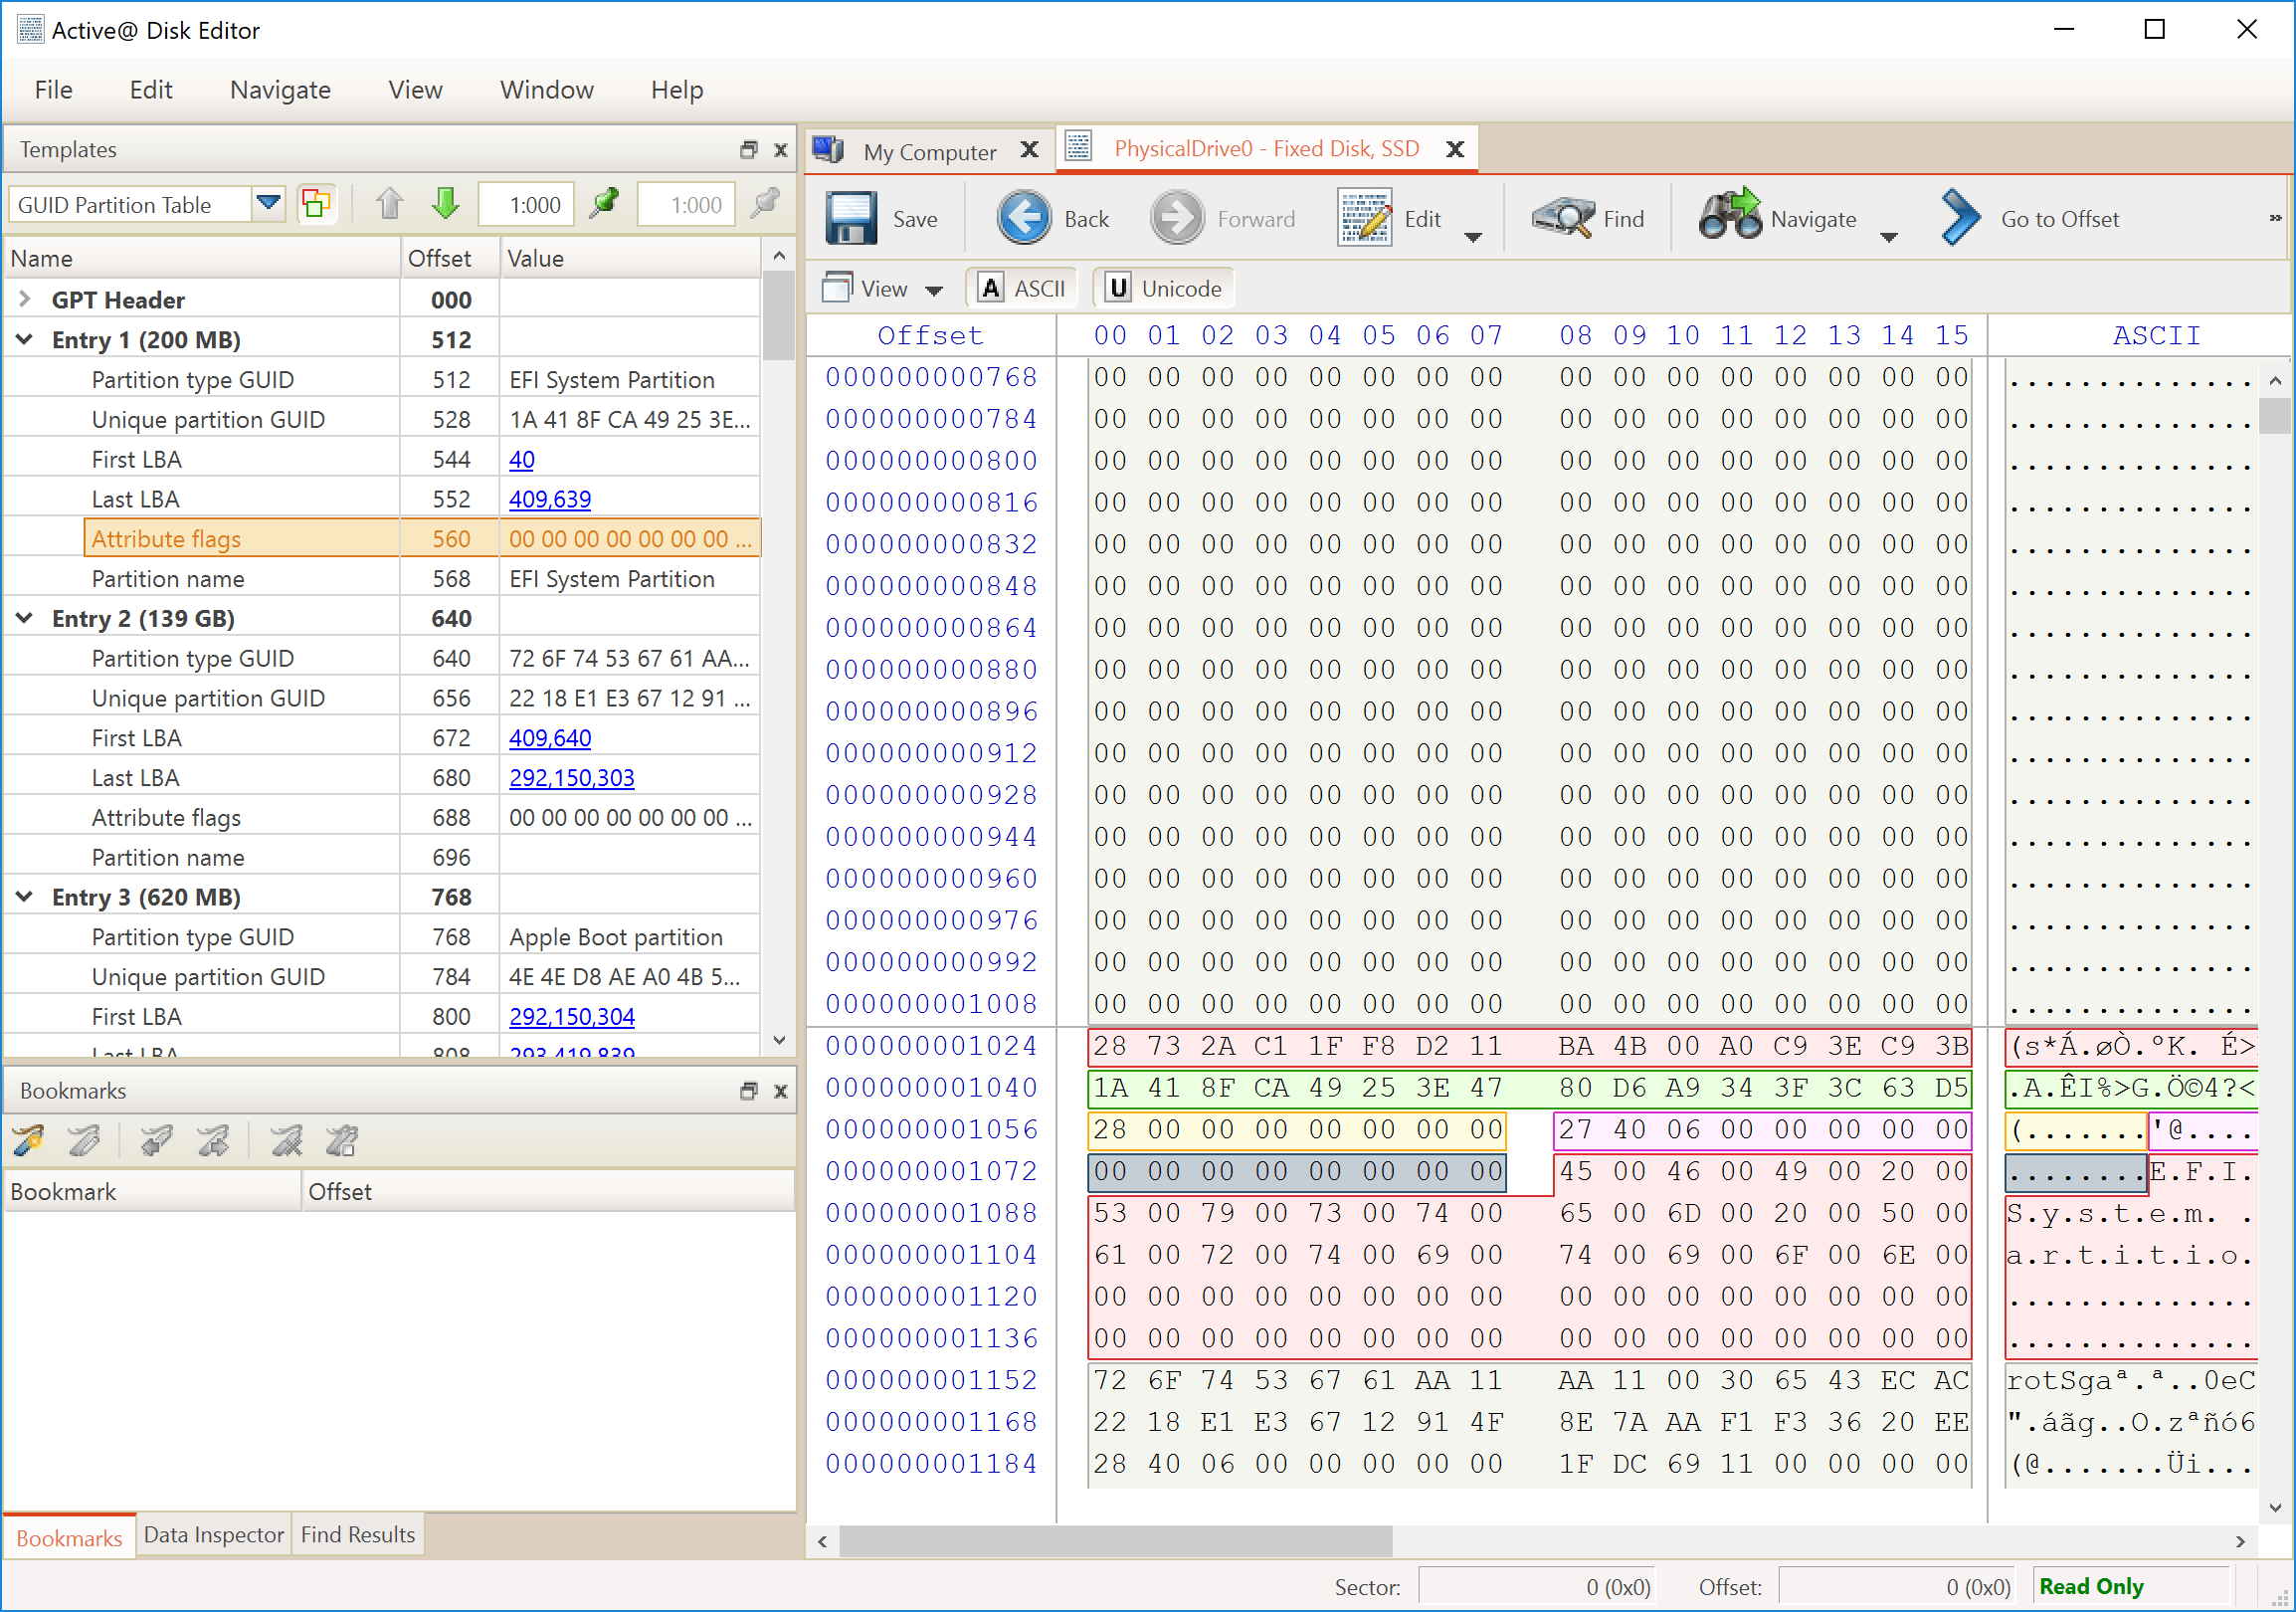Click the first bookmark toolbar icon (add bookmark)
Viewport: 2296px width, 1612px height.
[x=28, y=1140]
